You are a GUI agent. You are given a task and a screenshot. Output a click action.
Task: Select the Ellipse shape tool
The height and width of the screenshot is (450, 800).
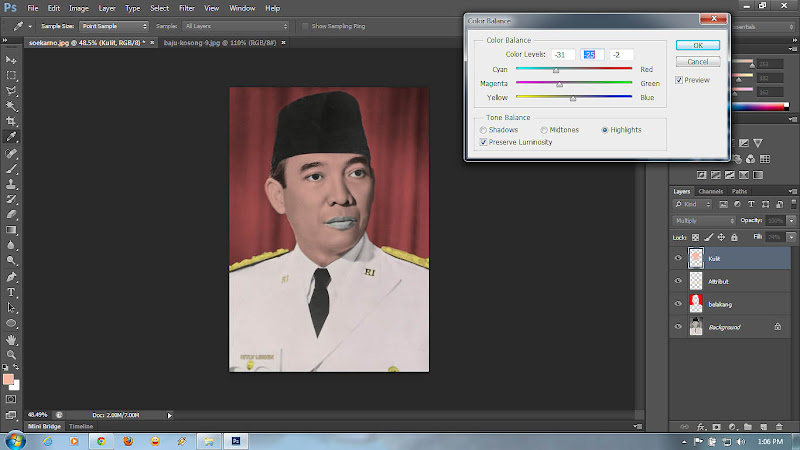pyautogui.click(x=11, y=323)
